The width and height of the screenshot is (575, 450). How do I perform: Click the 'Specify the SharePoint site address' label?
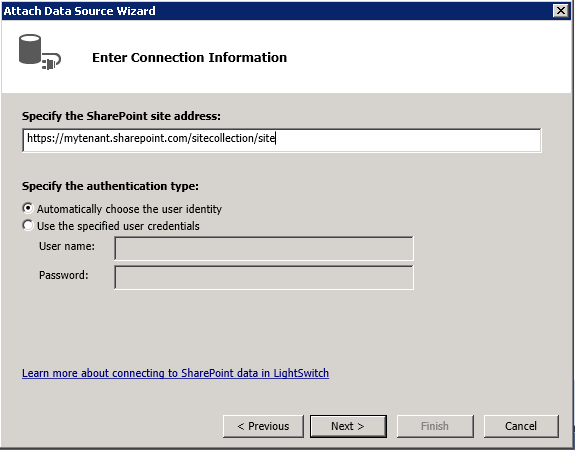121,116
